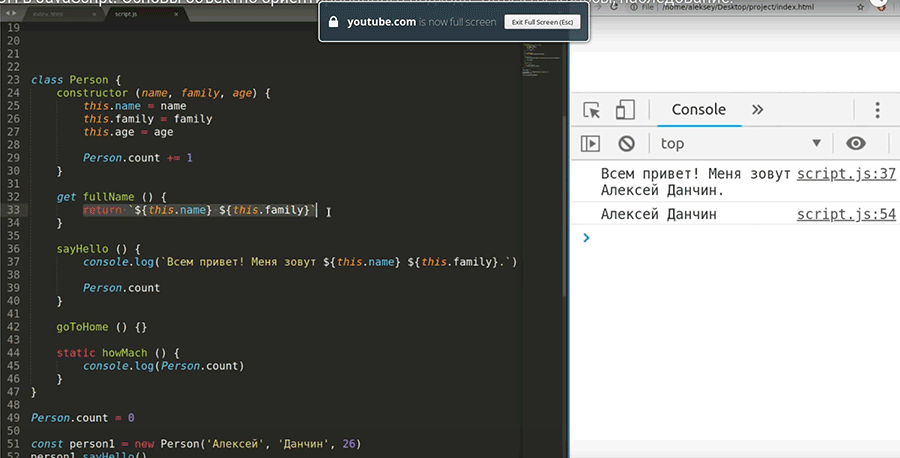Open the top JavaScript context dropdown
900x458 pixels.
pos(740,143)
